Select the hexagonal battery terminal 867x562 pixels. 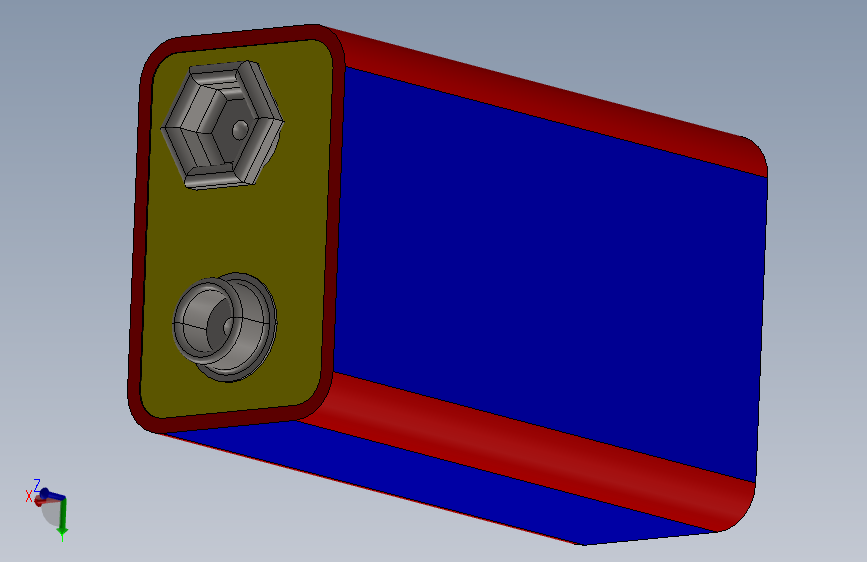point(222,126)
